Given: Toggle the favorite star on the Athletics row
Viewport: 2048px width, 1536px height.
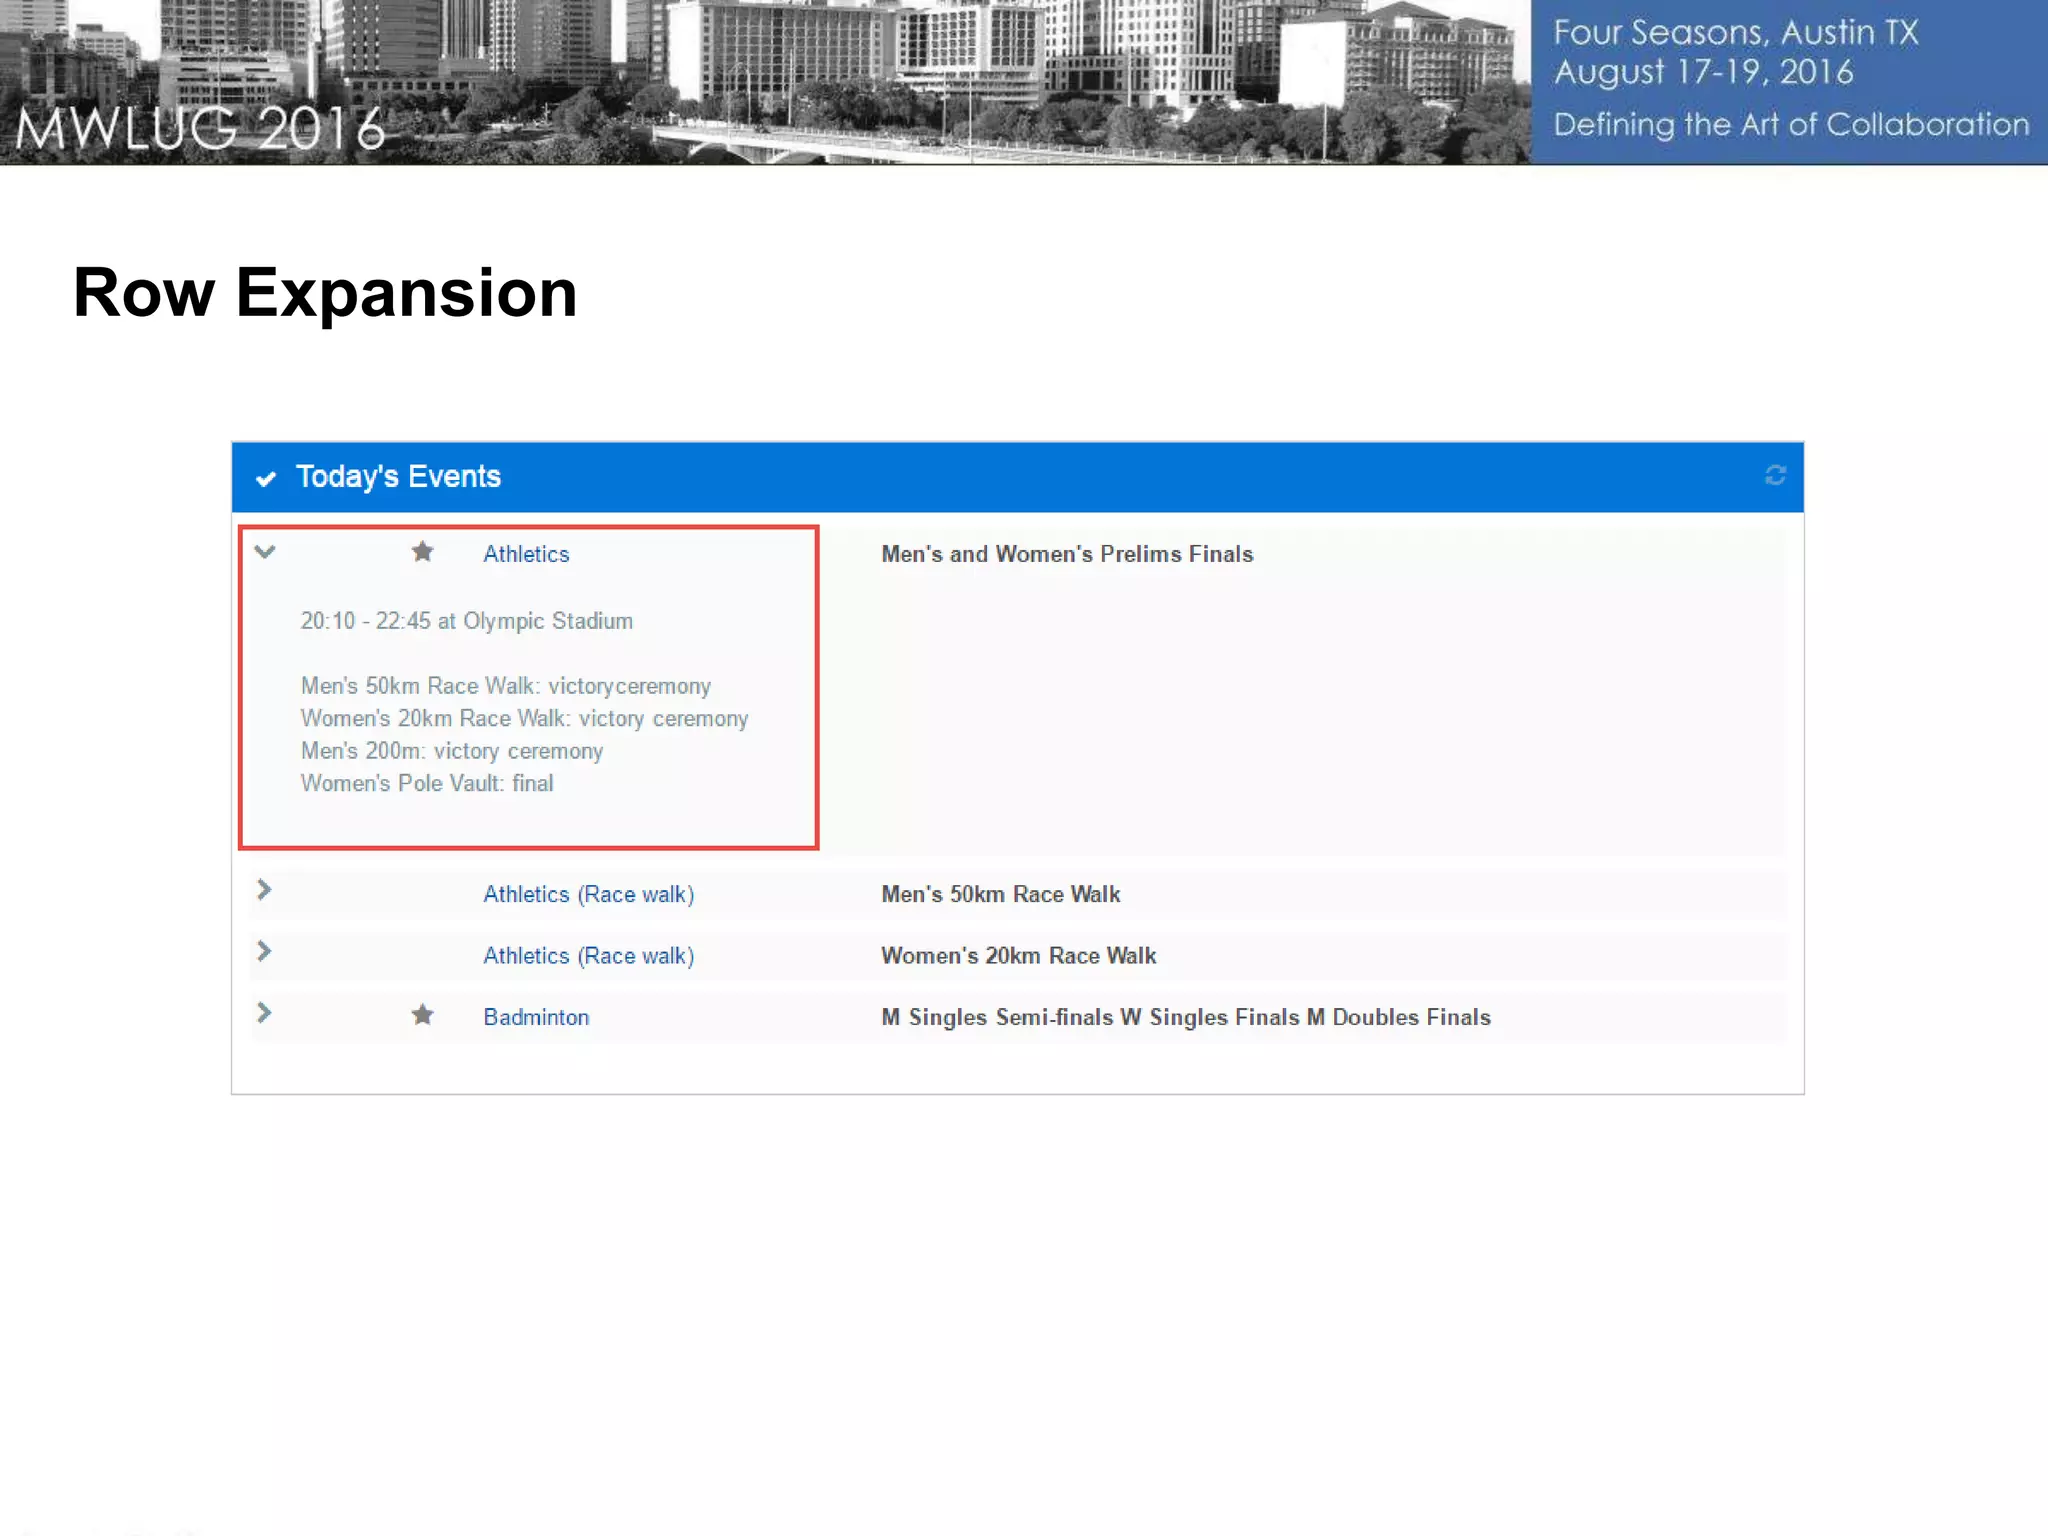Looking at the screenshot, I should pos(422,552).
